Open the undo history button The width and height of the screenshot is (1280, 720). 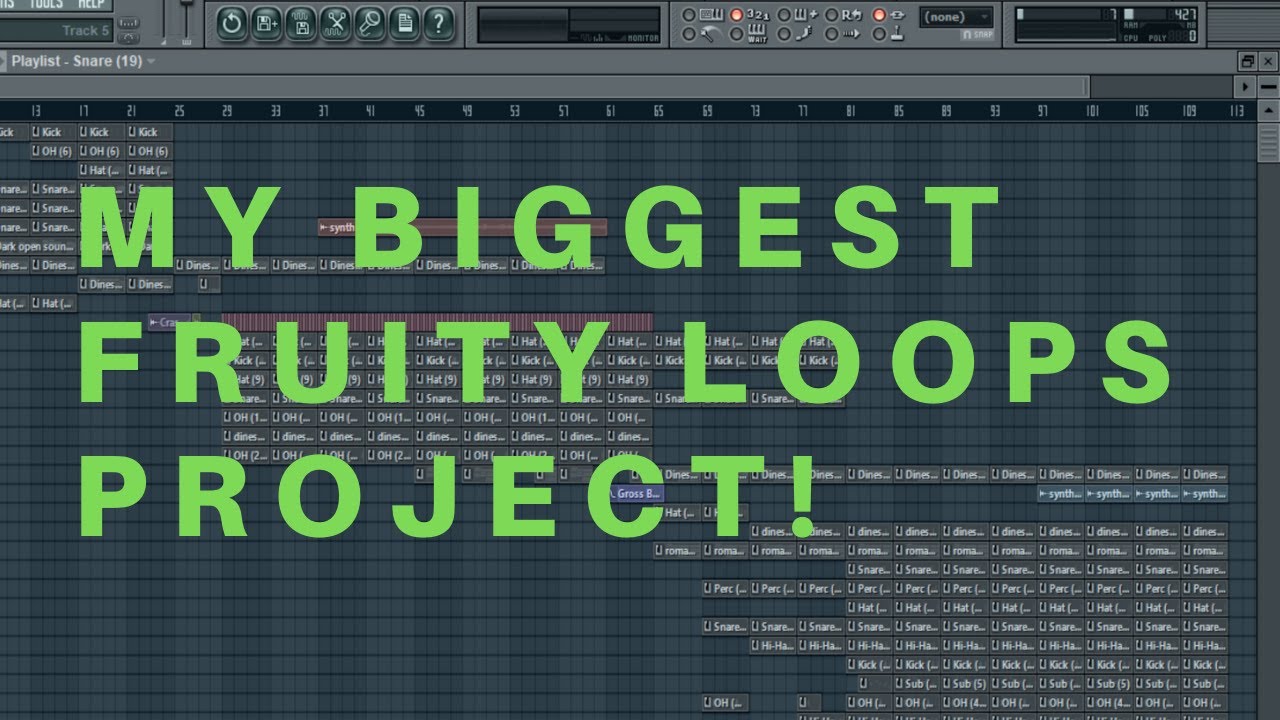[232, 23]
